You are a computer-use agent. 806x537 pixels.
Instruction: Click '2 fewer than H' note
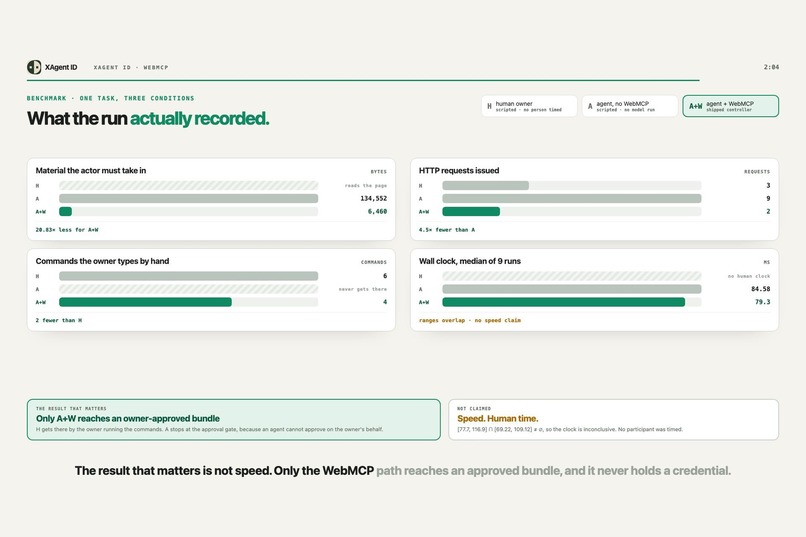coord(59,320)
